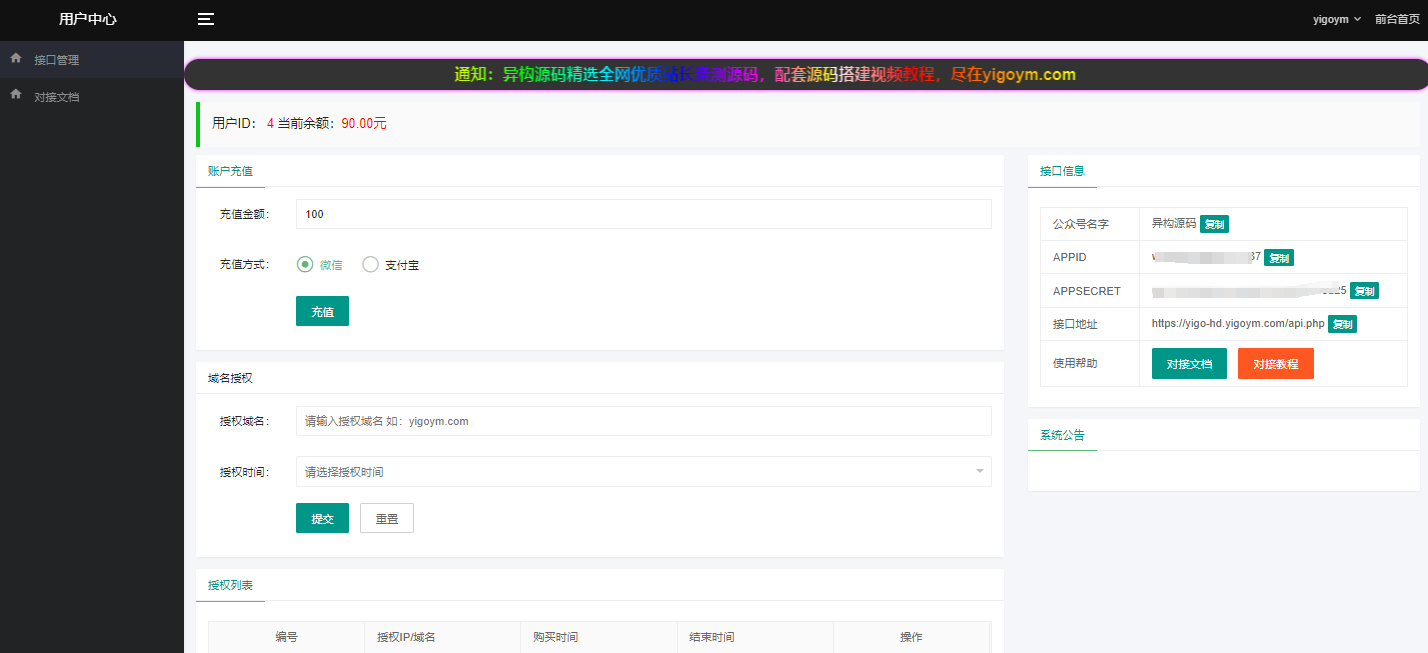Copy the 公众号名字 value
Image resolution: width=1428 pixels, height=653 pixels.
pyautogui.click(x=1214, y=224)
